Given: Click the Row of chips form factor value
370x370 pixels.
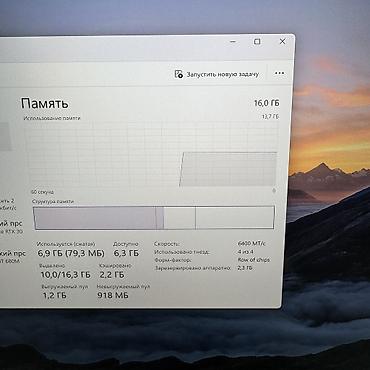Looking at the screenshot, I should (254, 259).
